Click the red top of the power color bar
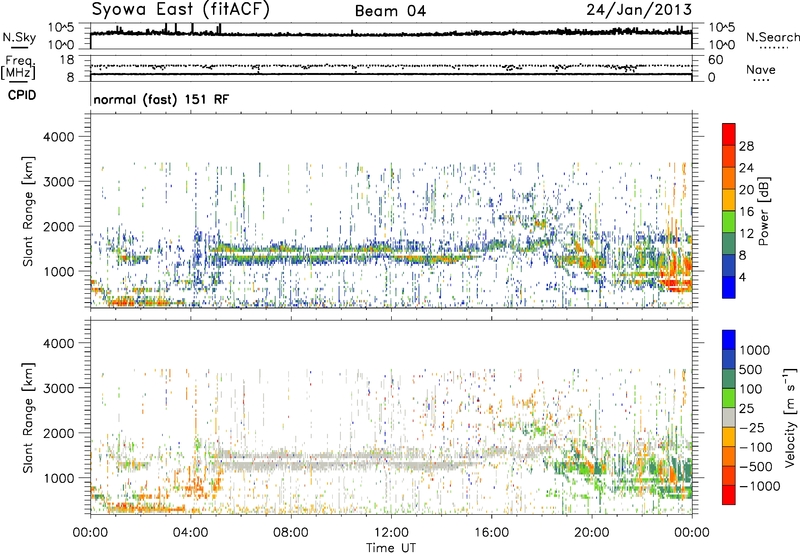Screen dimensions: 800x554 tap(729, 132)
